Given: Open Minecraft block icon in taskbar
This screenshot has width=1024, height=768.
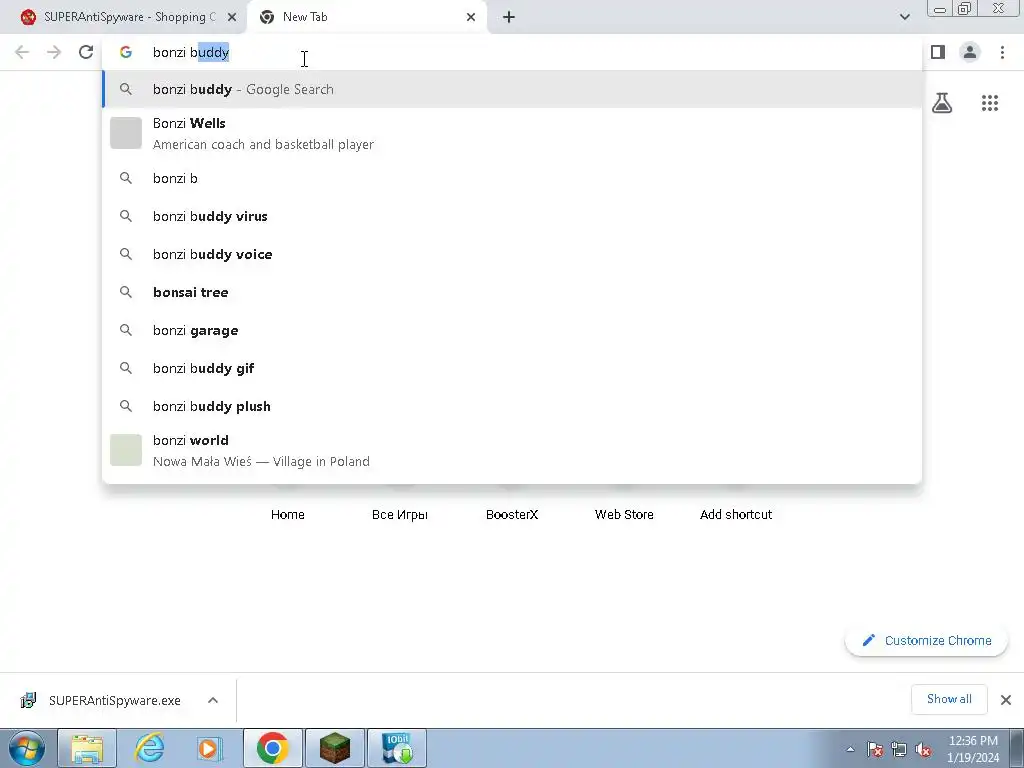Looking at the screenshot, I should 334,748.
